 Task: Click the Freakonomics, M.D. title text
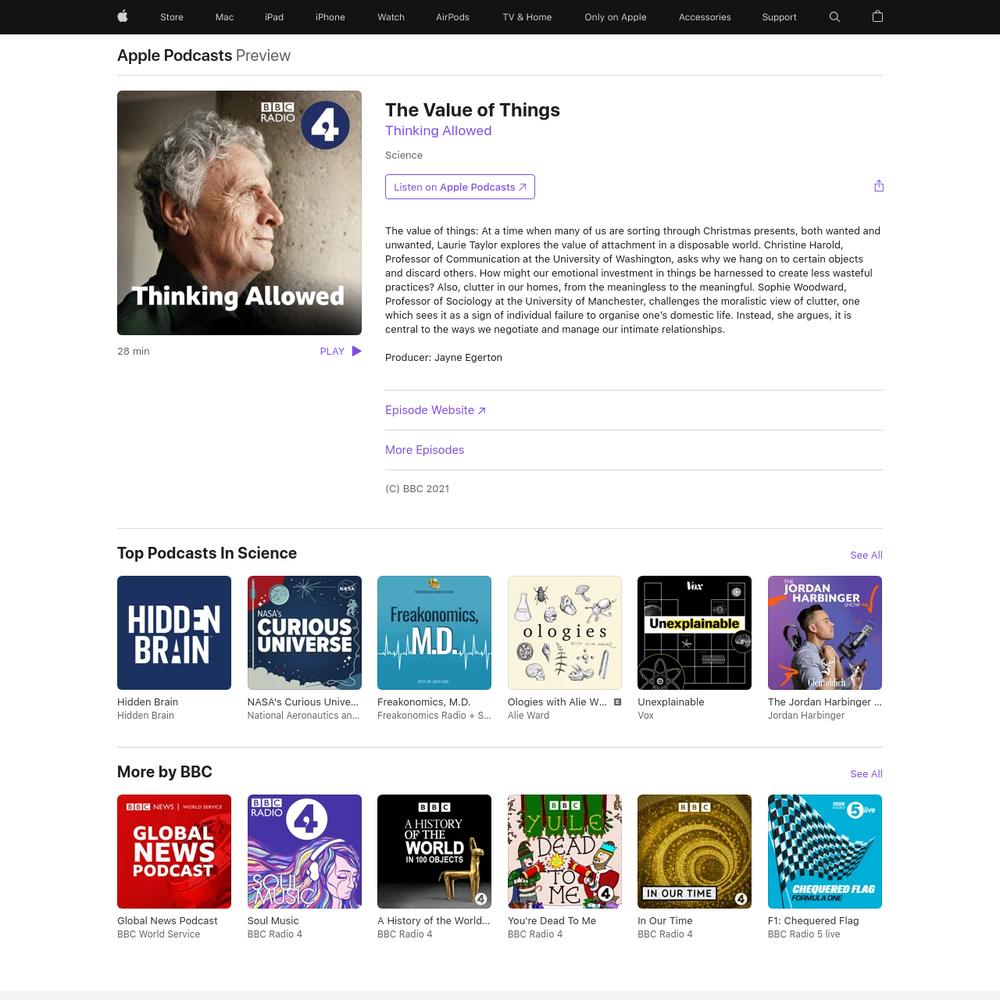coord(423,702)
